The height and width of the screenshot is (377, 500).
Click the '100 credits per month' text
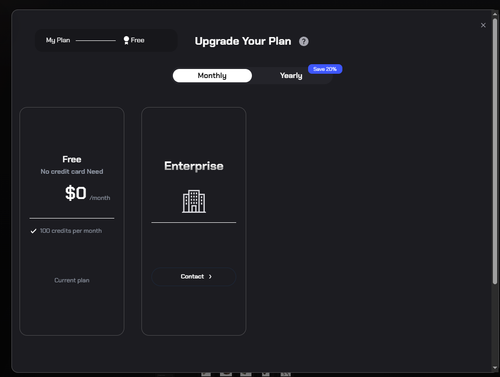(x=71, y=231)
